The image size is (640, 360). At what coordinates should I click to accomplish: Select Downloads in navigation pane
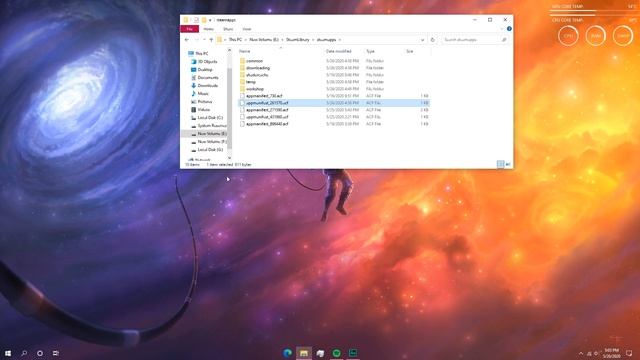(x=207, y=86)
